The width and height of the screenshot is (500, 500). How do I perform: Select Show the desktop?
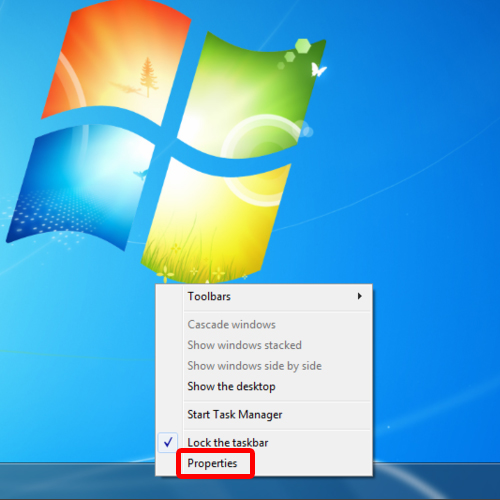point(264,386)
